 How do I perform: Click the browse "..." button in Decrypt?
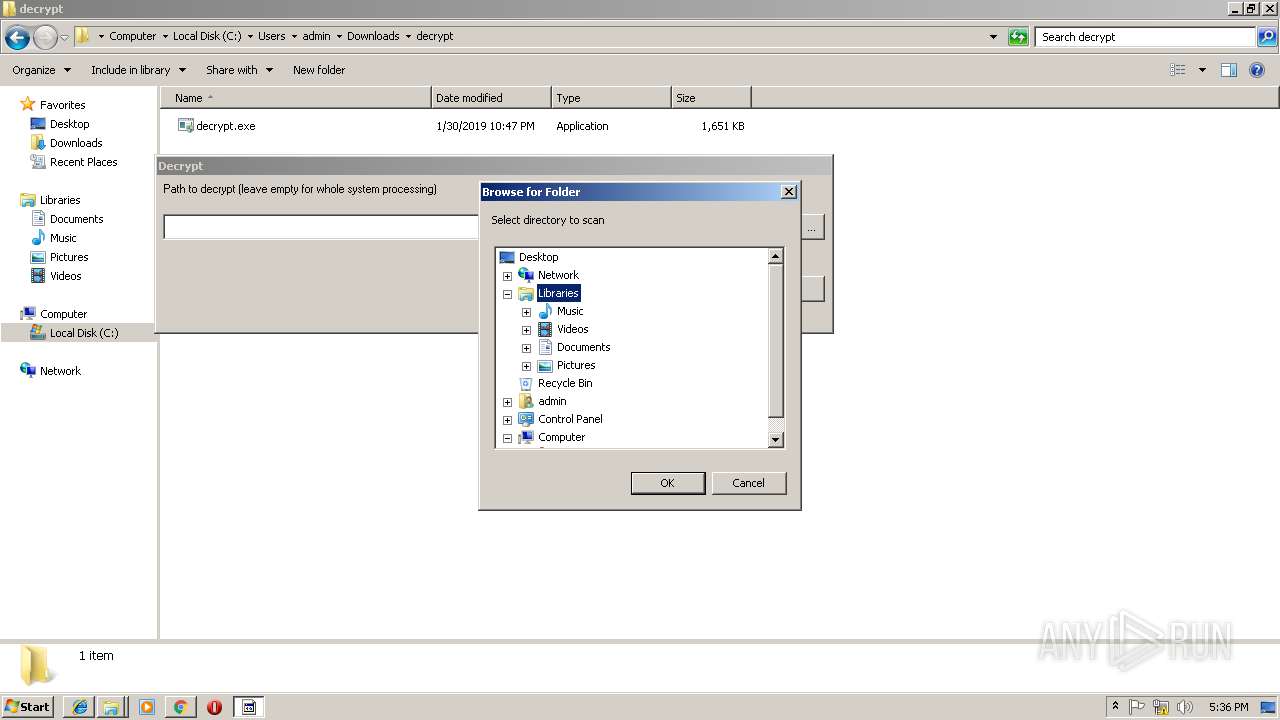(x=811, y=229)
